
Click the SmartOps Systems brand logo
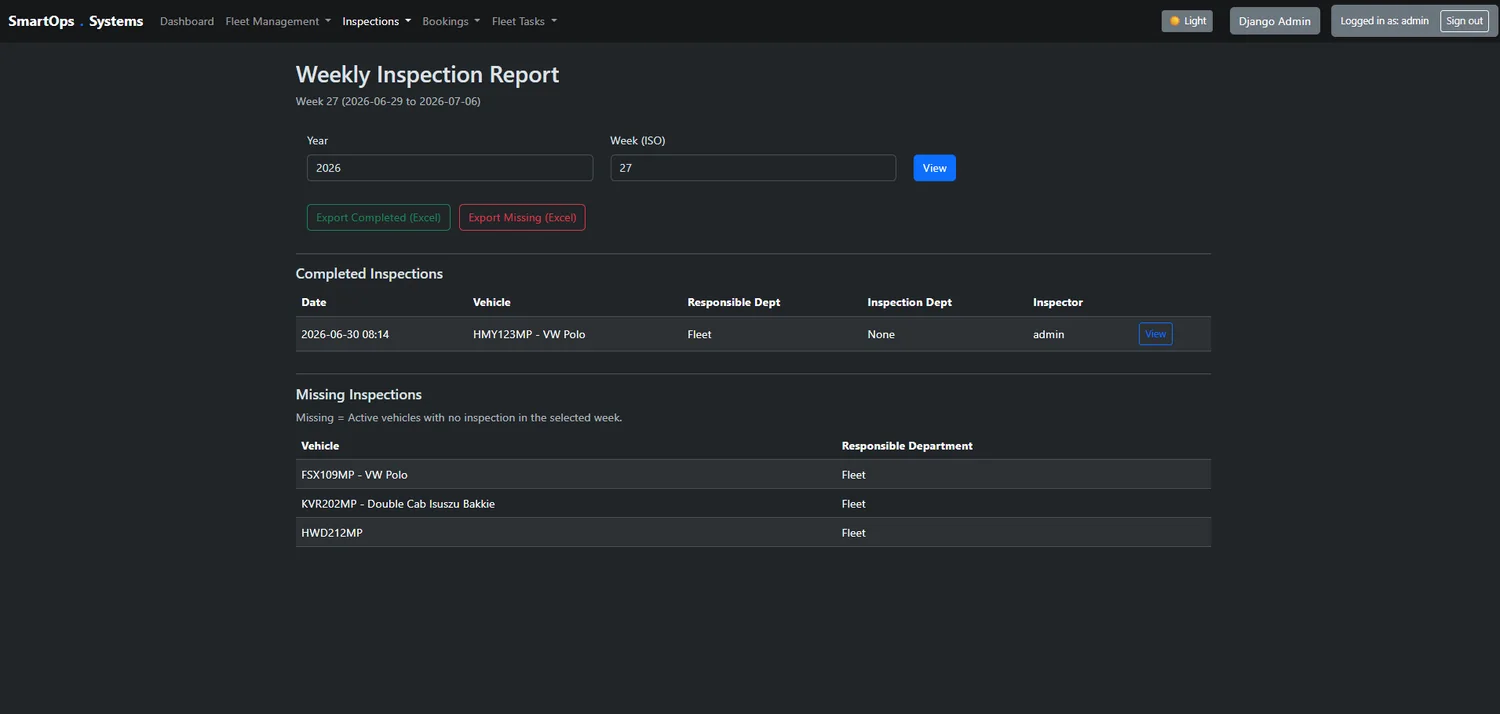[76, 21]
